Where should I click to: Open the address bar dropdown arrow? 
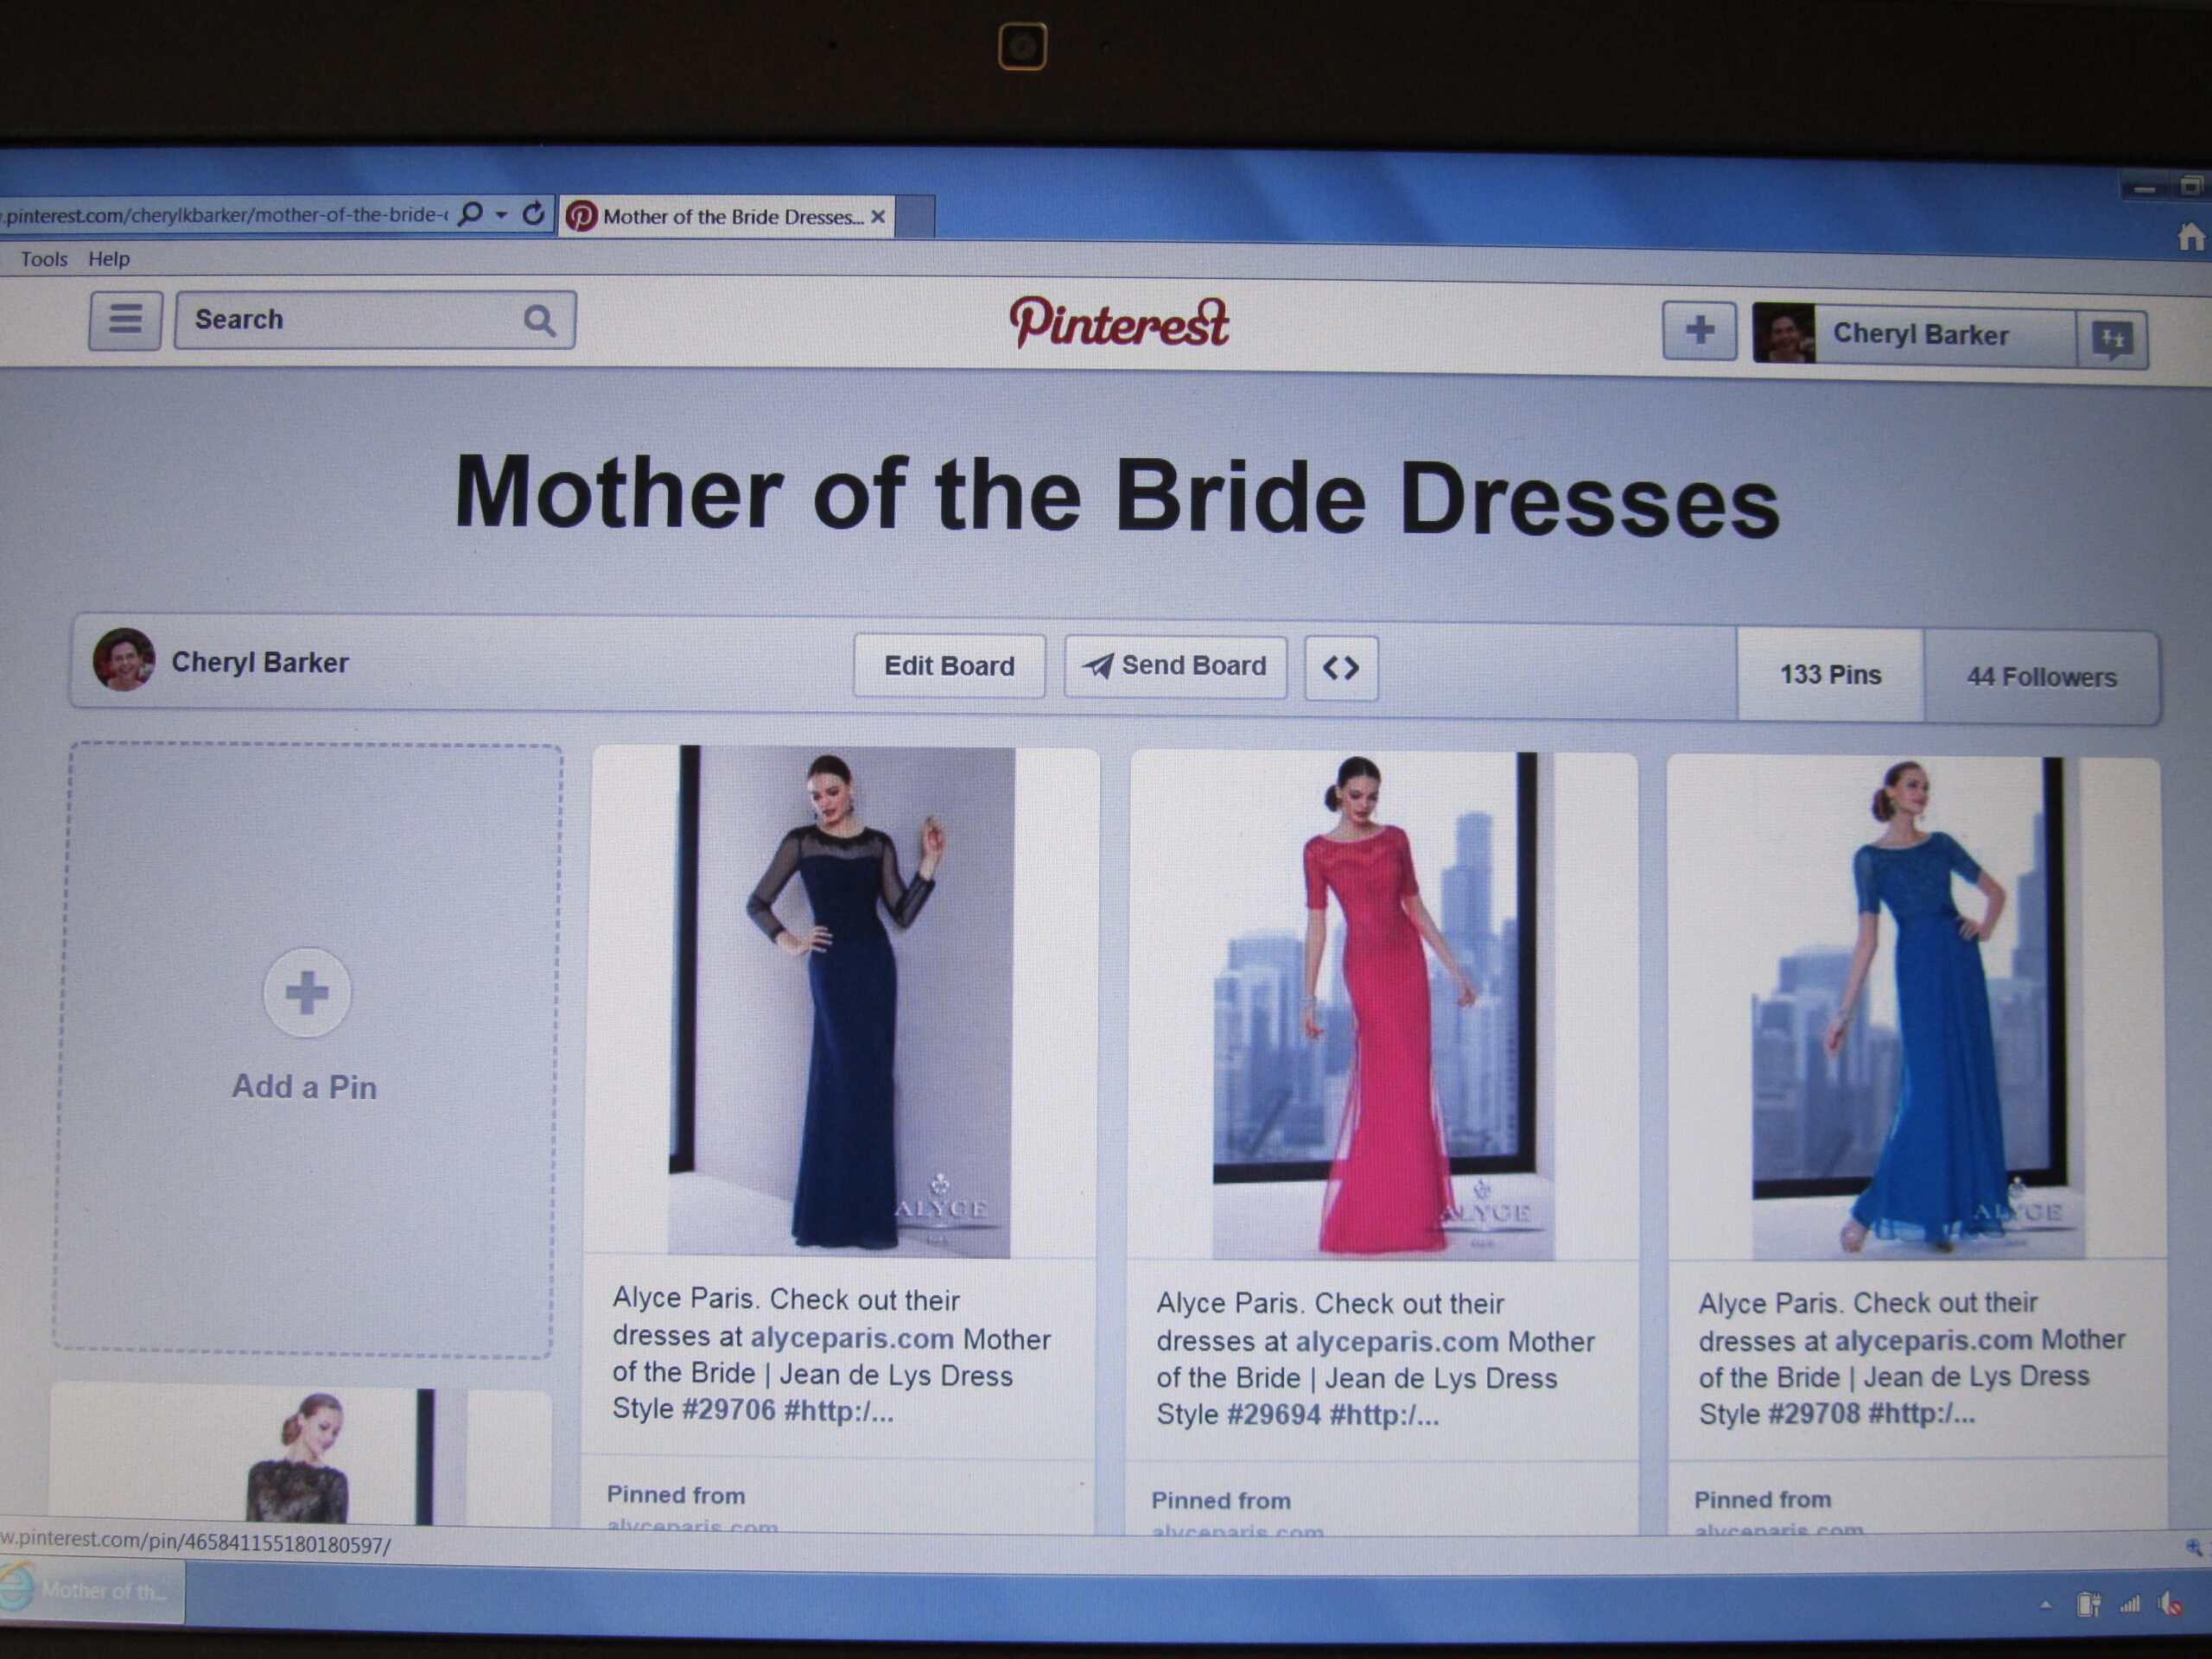coord(502,215)
